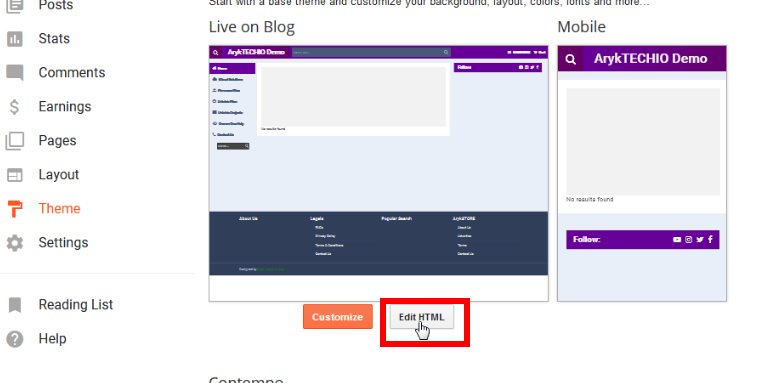Open the Stats menu item
Screen dimensions: 778x383
coord(54,39)
